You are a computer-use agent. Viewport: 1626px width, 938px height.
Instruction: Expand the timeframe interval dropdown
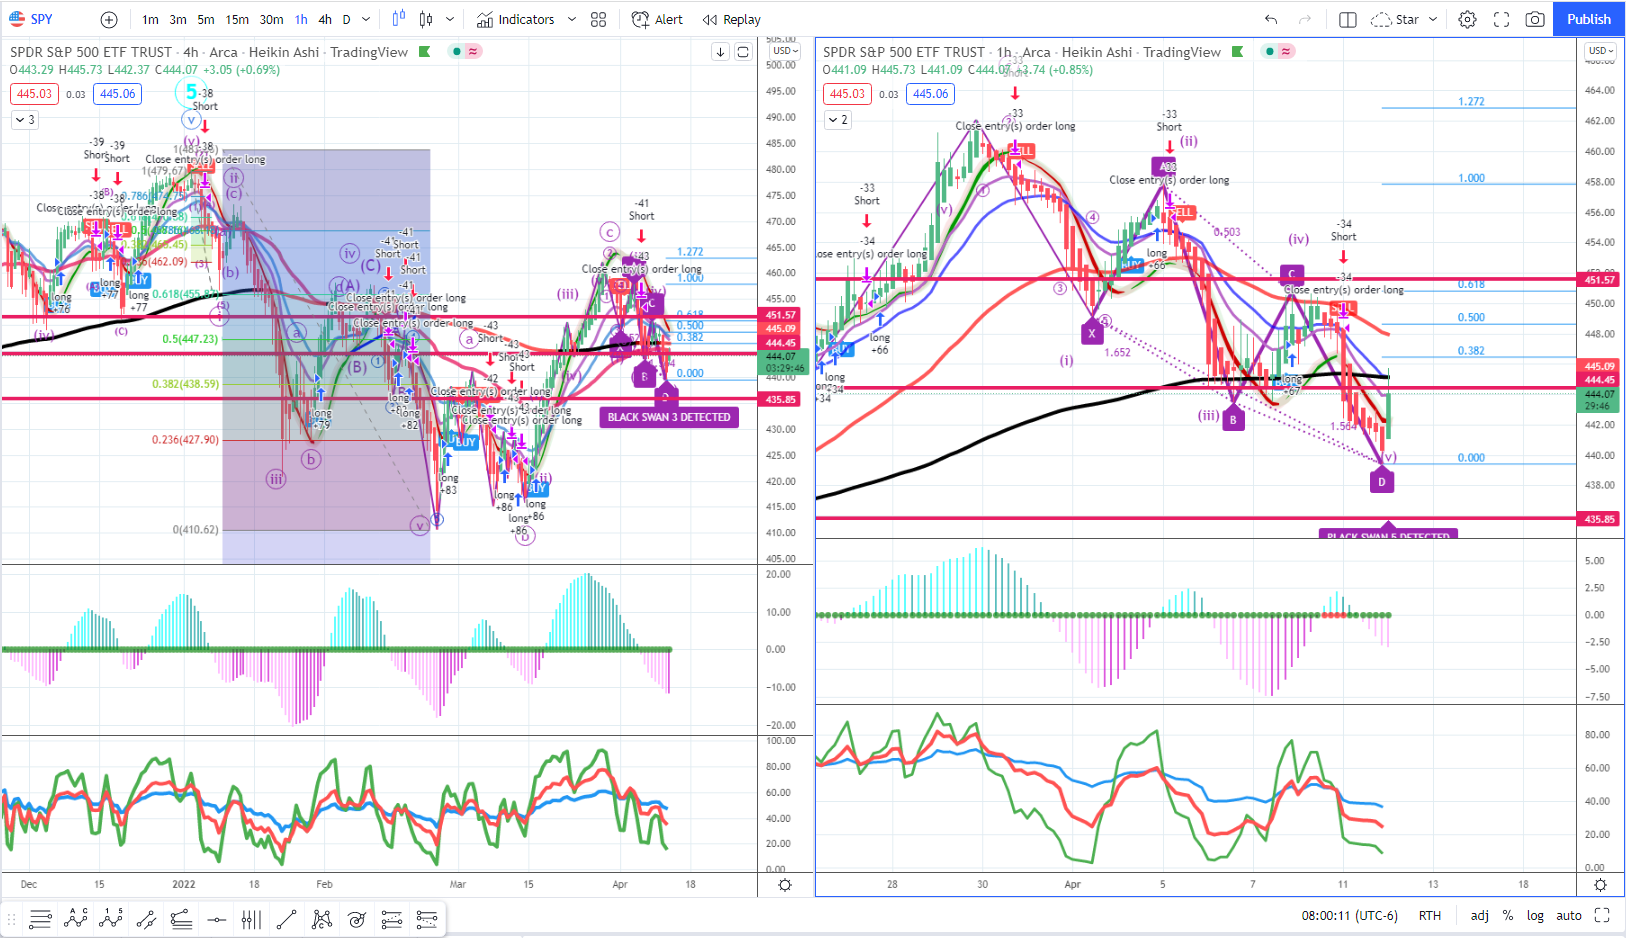(x=366, y=19)
